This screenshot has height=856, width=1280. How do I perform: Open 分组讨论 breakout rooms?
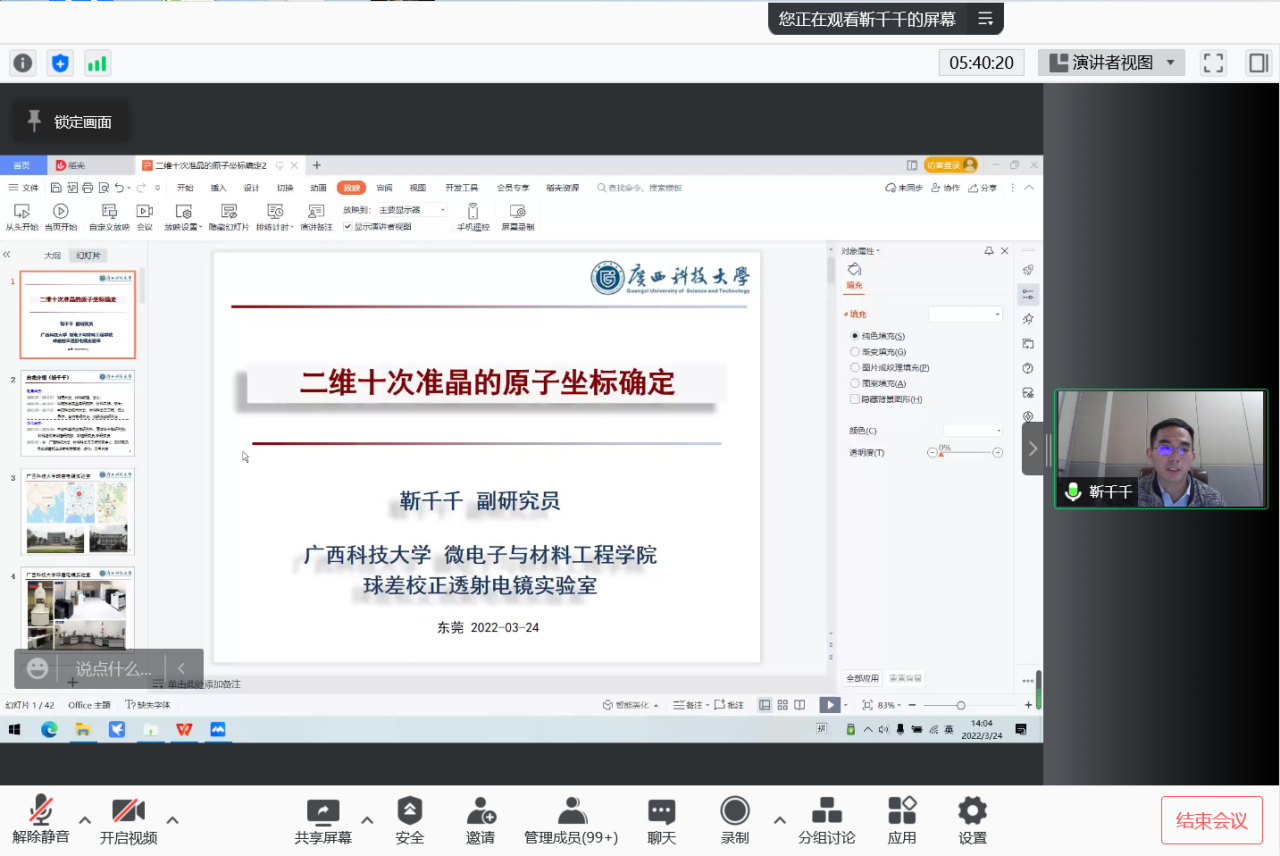coord(826,819)
